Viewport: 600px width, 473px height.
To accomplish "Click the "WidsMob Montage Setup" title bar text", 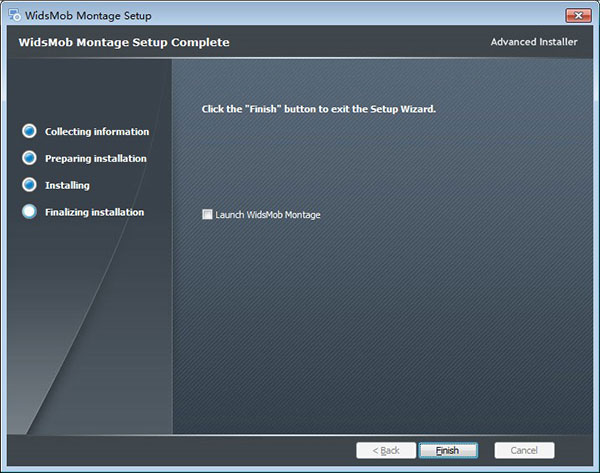I will (x=88, y=16).
